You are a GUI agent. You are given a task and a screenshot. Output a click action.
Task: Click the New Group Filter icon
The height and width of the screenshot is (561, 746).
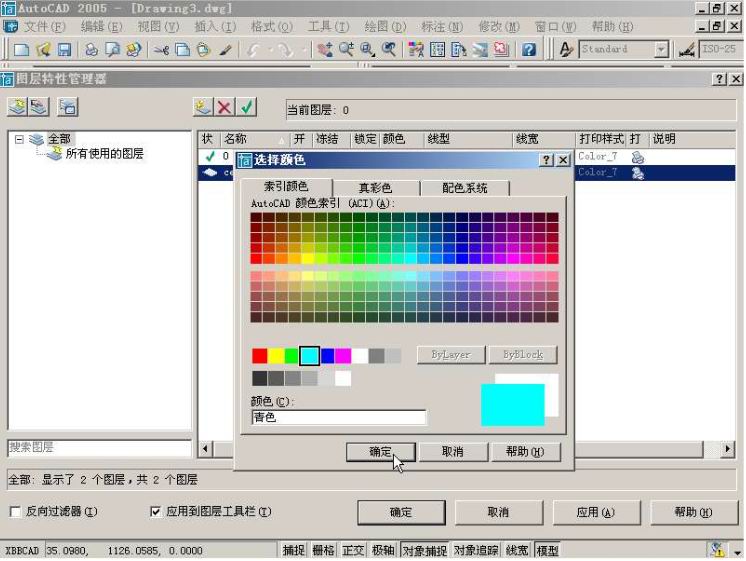tap(39, 107)
